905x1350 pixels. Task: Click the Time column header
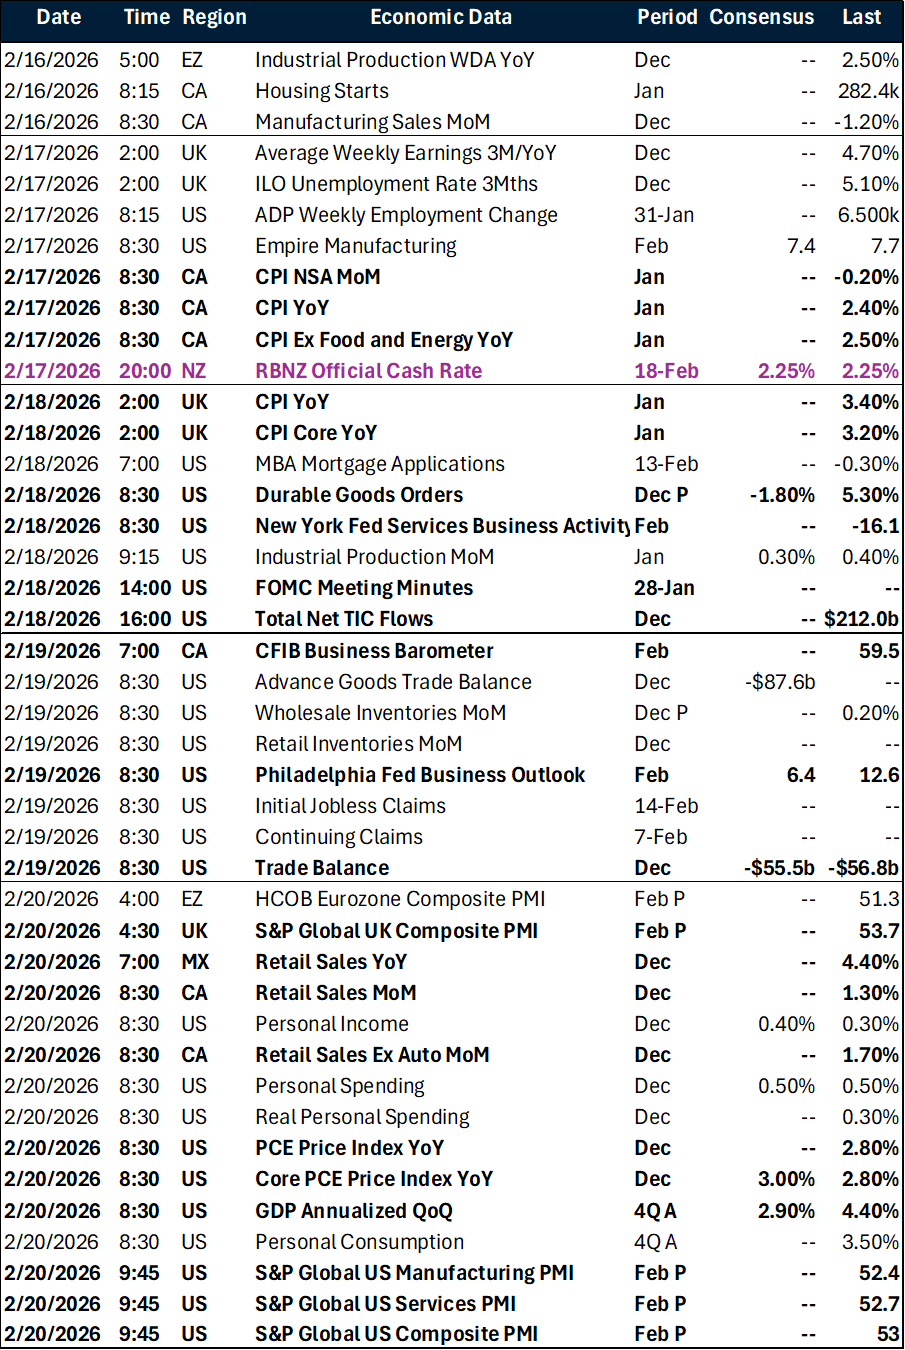146,17
